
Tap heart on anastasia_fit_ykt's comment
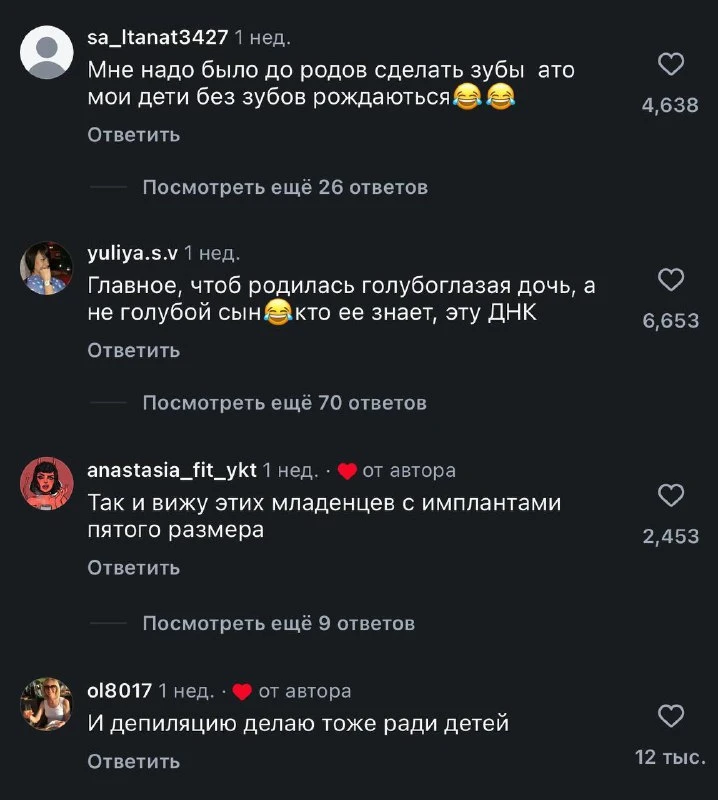click(672, 496)
